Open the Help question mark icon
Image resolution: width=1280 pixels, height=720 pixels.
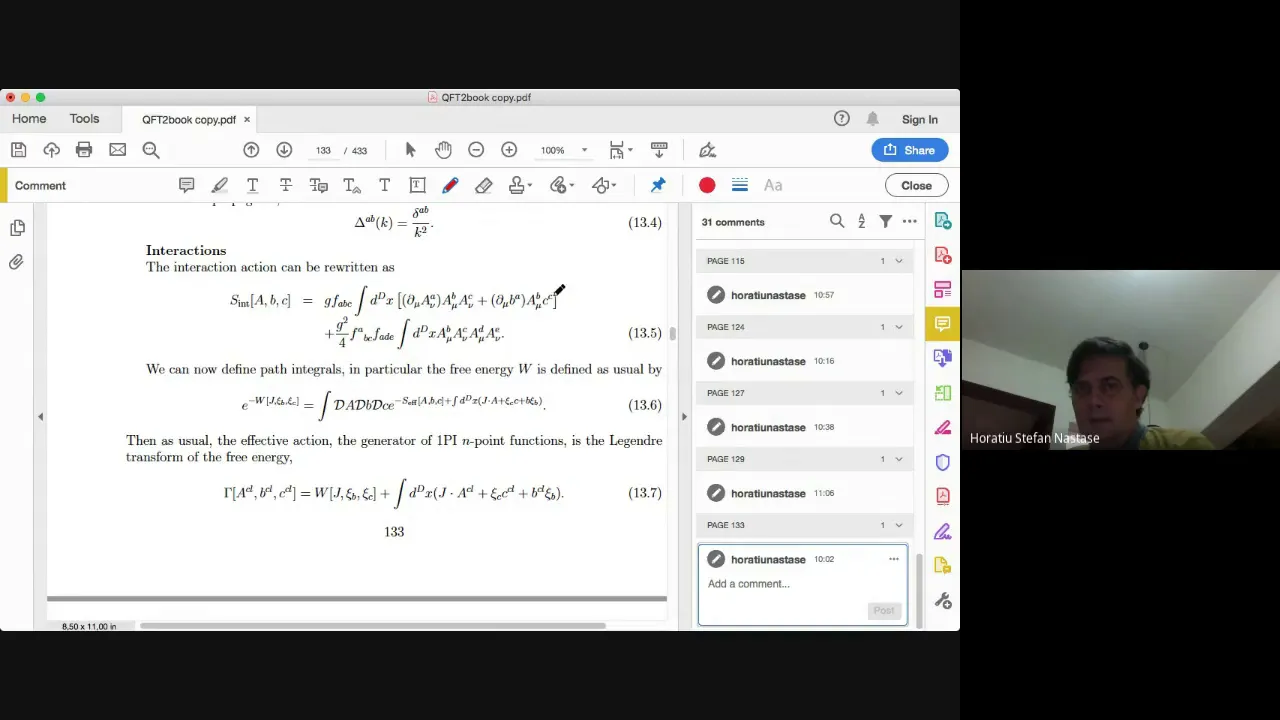point(842,119)
